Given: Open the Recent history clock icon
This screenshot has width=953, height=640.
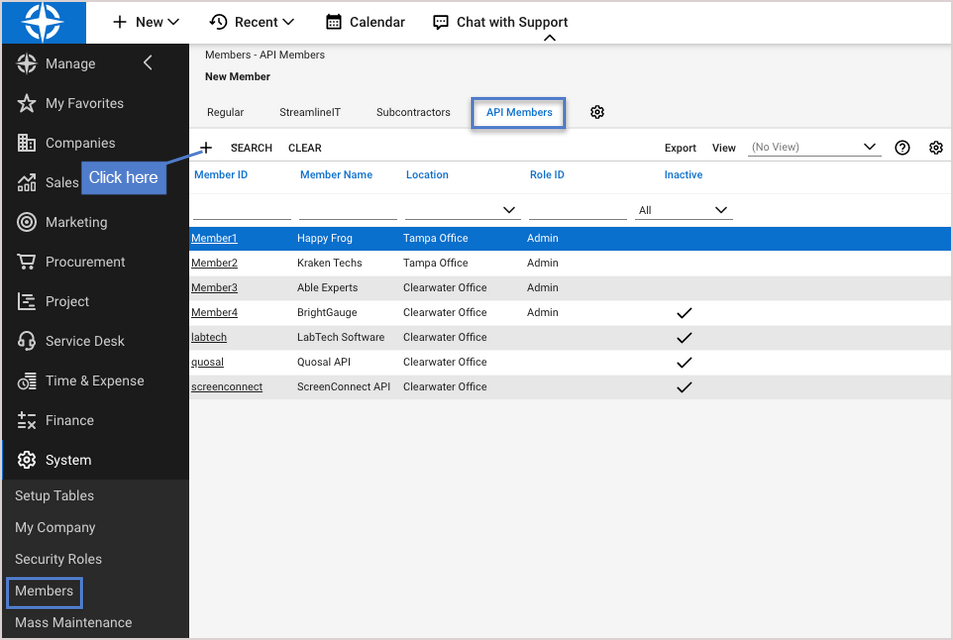Looking at the screenshot, I should click(218, 22).
